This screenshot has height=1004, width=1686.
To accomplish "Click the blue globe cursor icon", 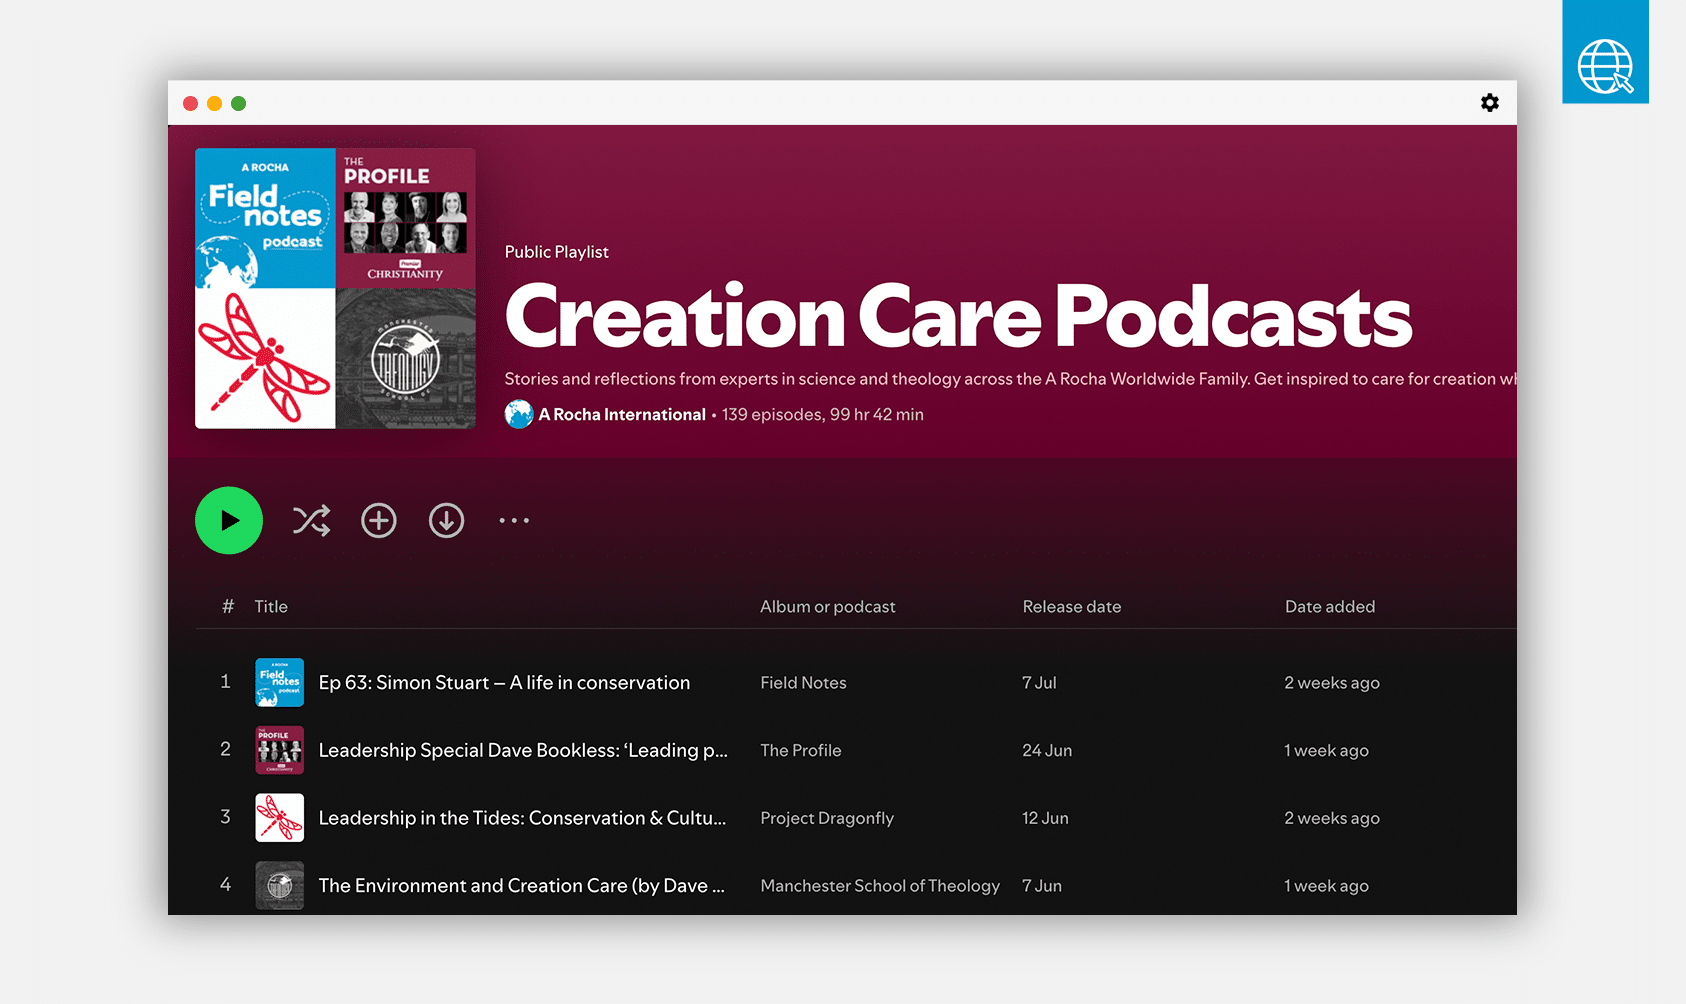I will (1605, 52).
